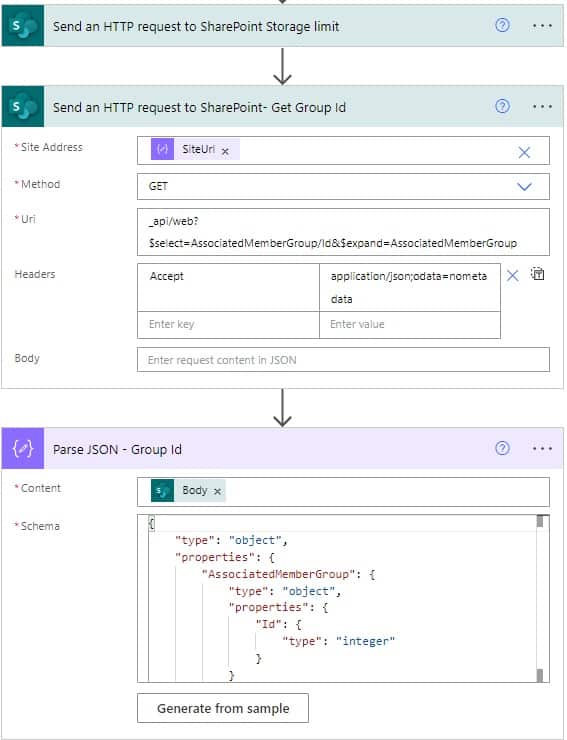Click the Content field in Parse JSON
Image resolution: width=567 pixels, height=740 pixels.
[343, 492]
